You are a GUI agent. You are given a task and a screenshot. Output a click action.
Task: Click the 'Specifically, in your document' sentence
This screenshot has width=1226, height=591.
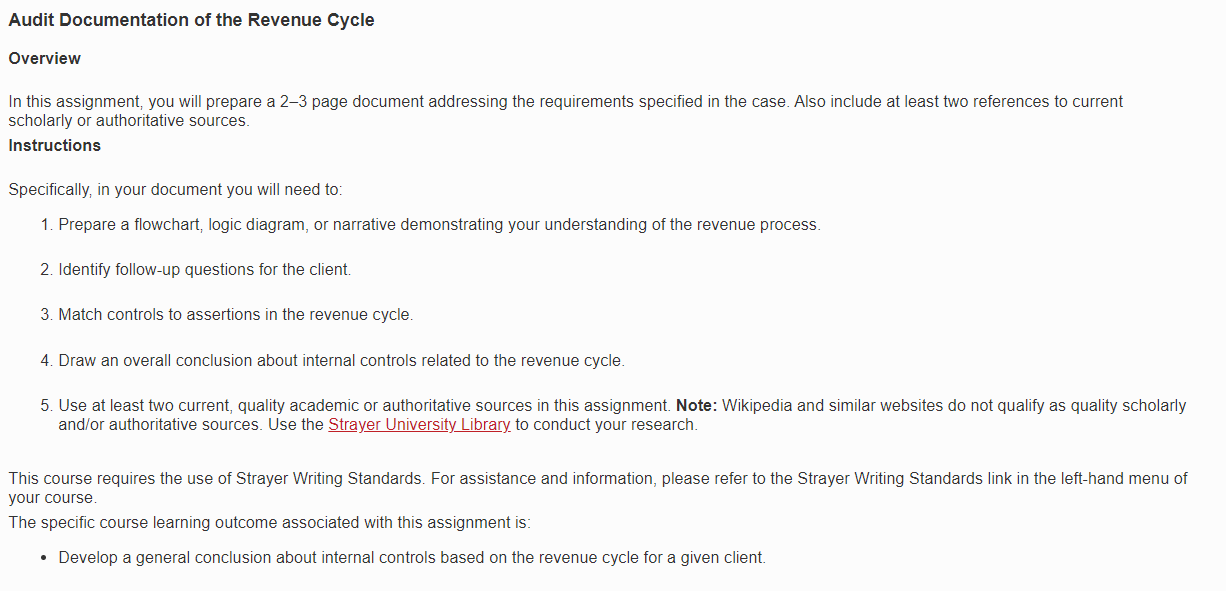click(x=175, y=190)
